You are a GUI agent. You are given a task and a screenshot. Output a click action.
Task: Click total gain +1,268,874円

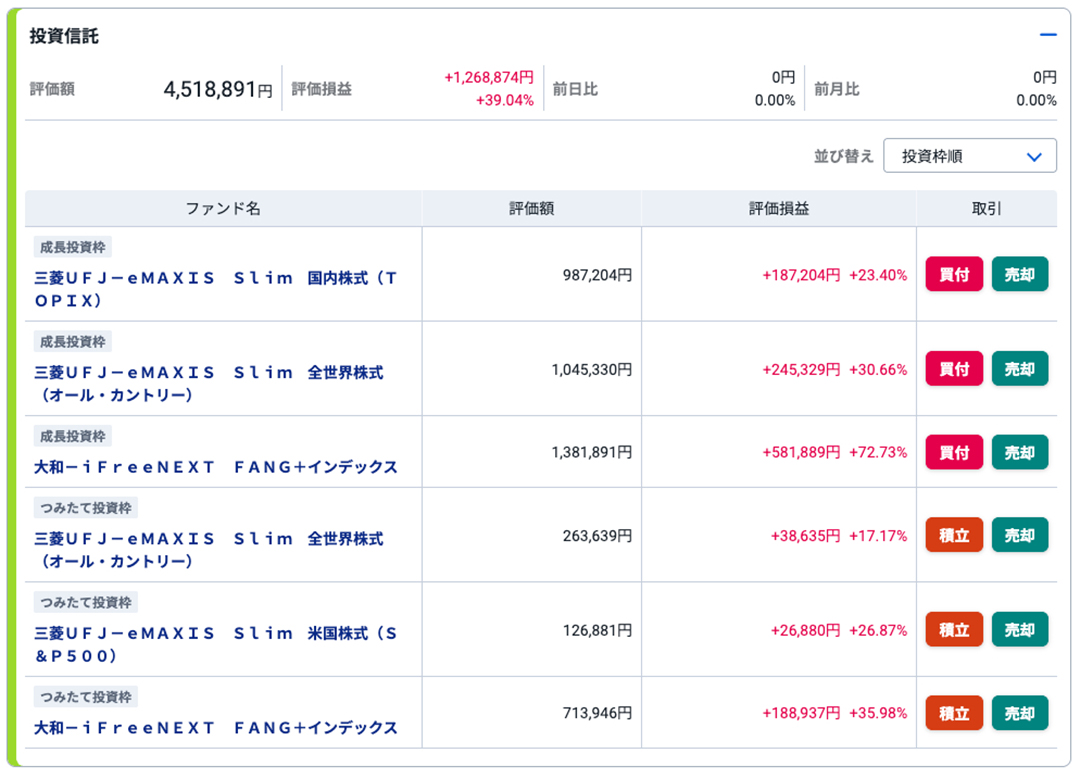pos(488,77)
